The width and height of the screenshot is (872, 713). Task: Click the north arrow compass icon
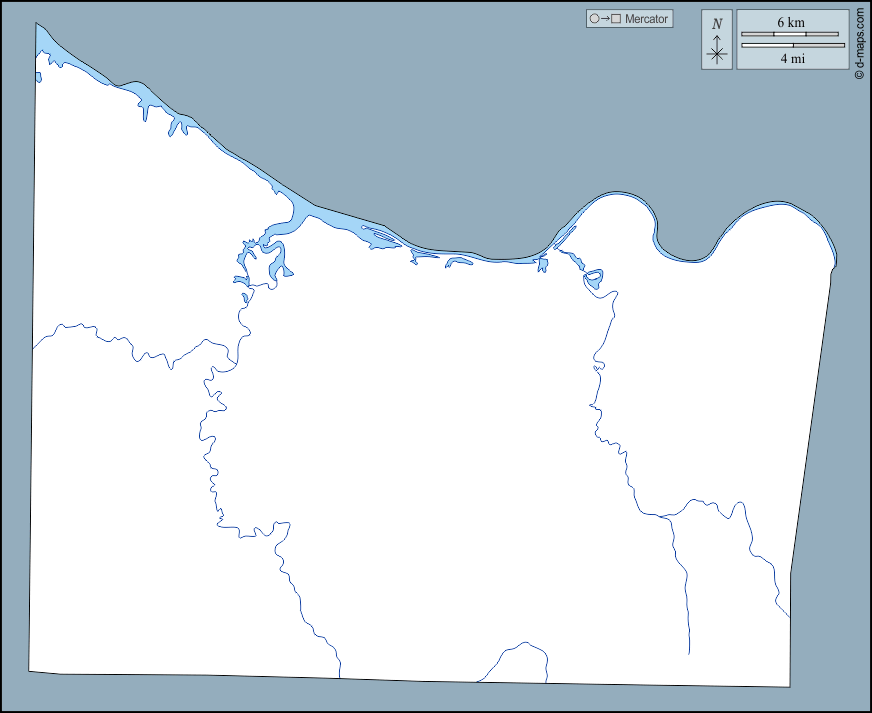tap(717, 39)
